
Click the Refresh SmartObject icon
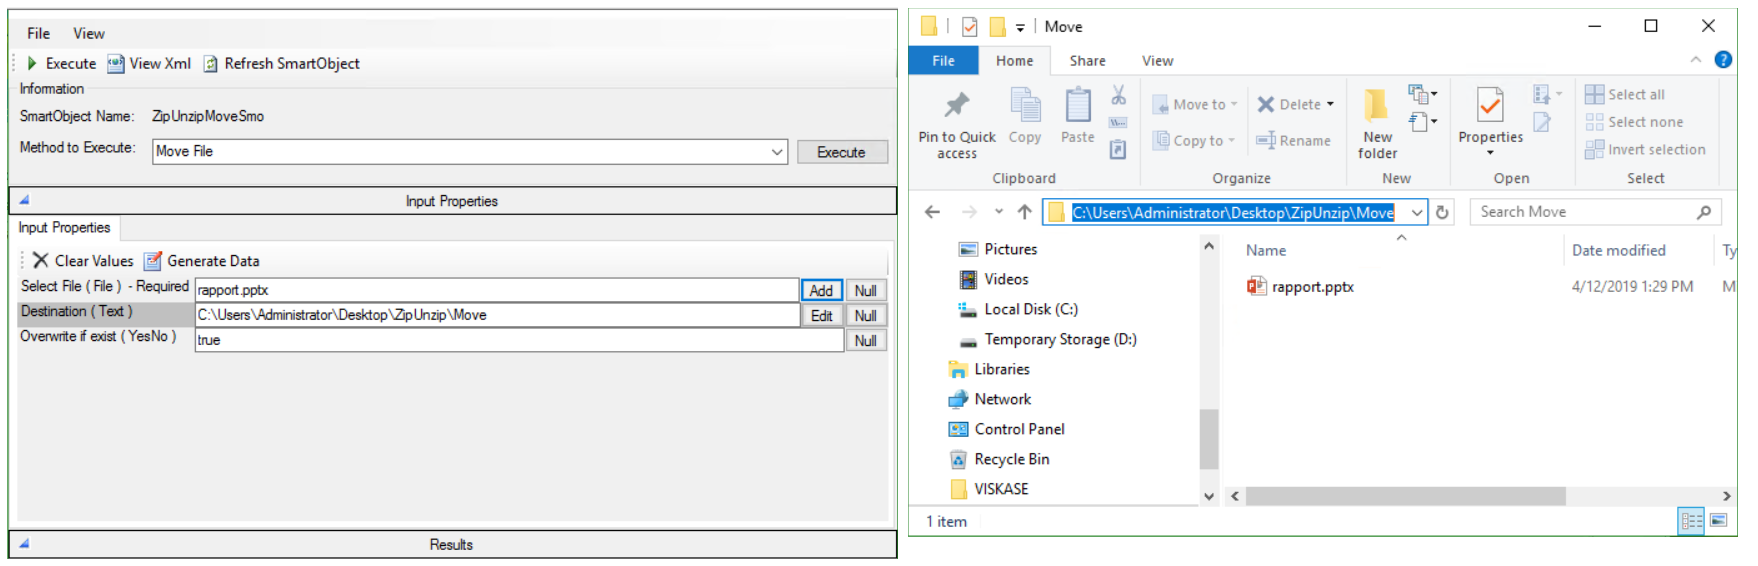point(211,64)
